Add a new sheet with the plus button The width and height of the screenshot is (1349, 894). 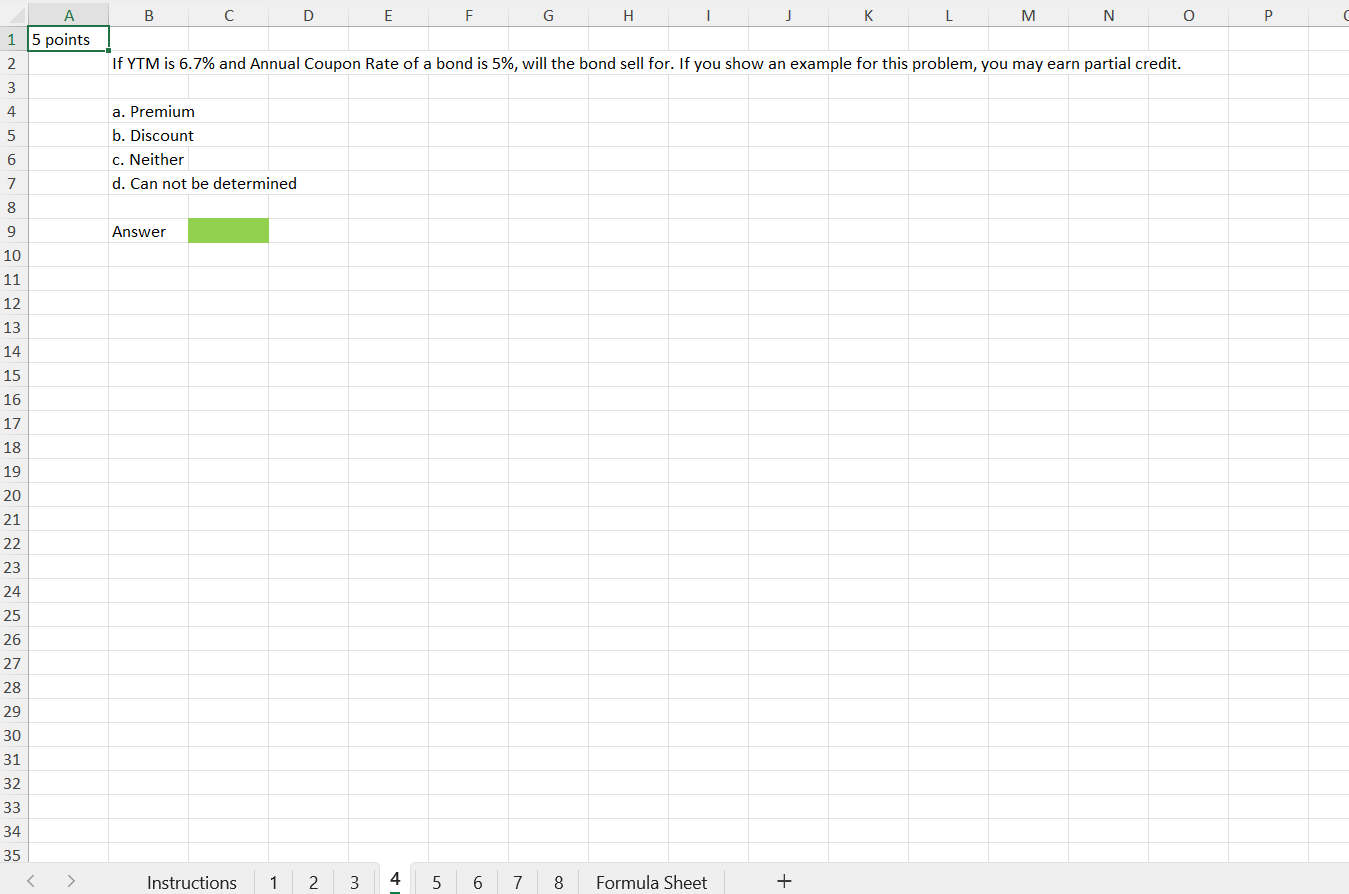click(784, 881)
